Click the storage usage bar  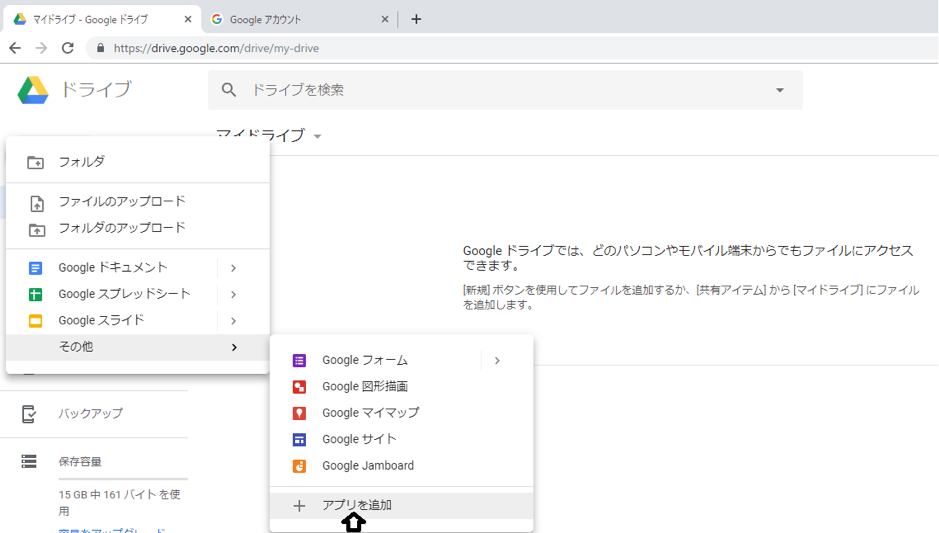point(123,479)
